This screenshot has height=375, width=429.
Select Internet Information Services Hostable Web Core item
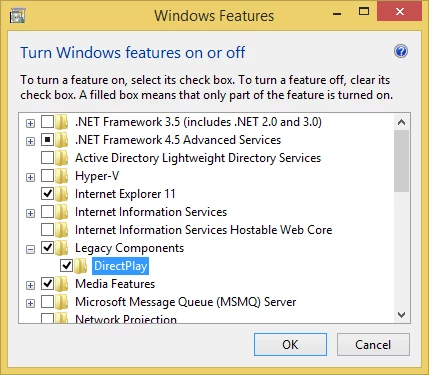pyautogui.click(x=203, y=230)
